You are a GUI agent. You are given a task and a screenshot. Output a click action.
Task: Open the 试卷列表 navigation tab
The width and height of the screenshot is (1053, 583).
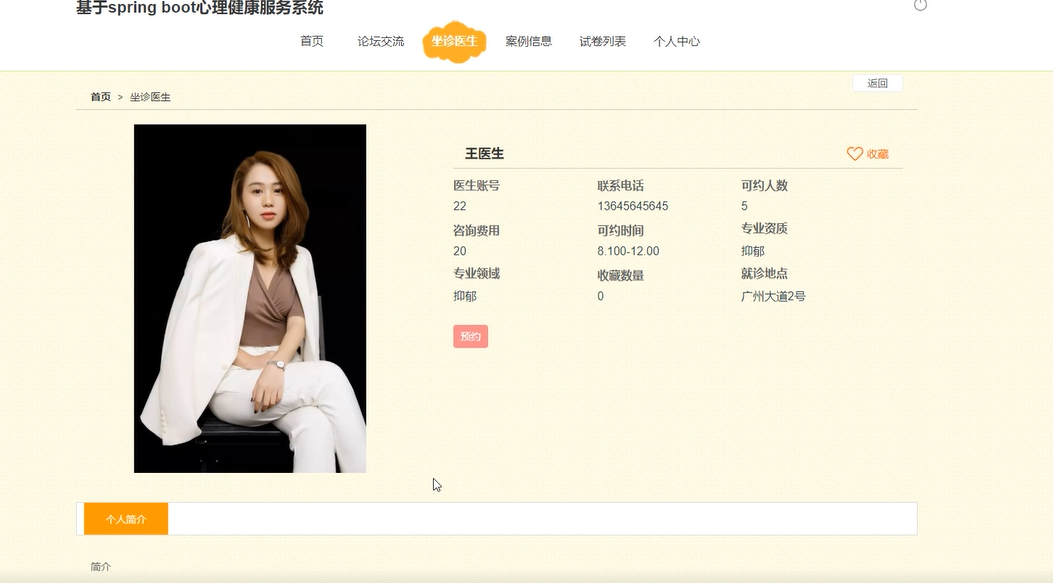[x=602, y=41]
